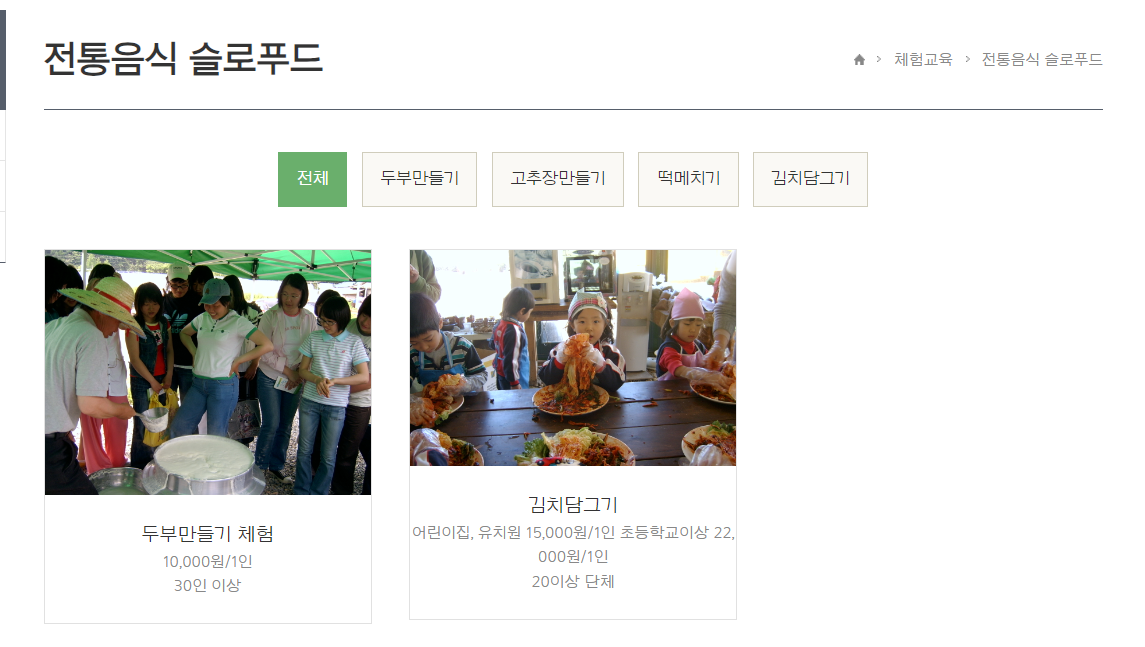
Task: Click the home icon in breadcrumb
Action: click(x=859, y=60)
